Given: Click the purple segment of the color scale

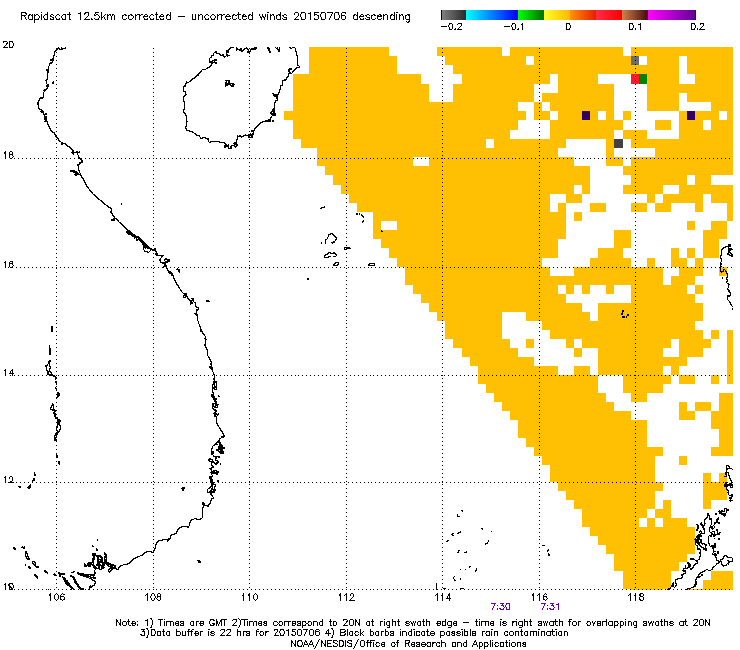Looking at the screenshot, I should click(684, 15).
